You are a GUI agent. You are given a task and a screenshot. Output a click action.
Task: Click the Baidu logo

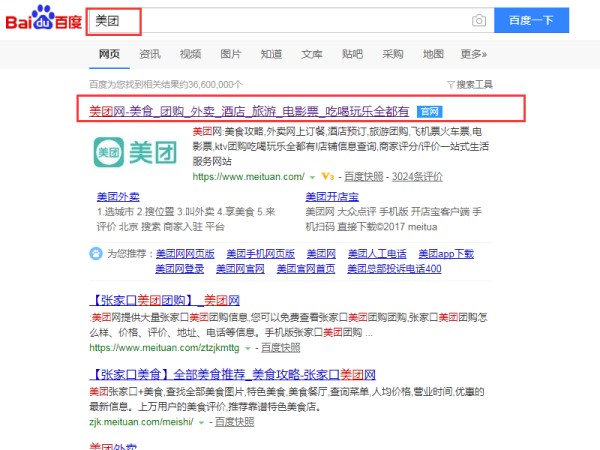click(x=41, y=20)
